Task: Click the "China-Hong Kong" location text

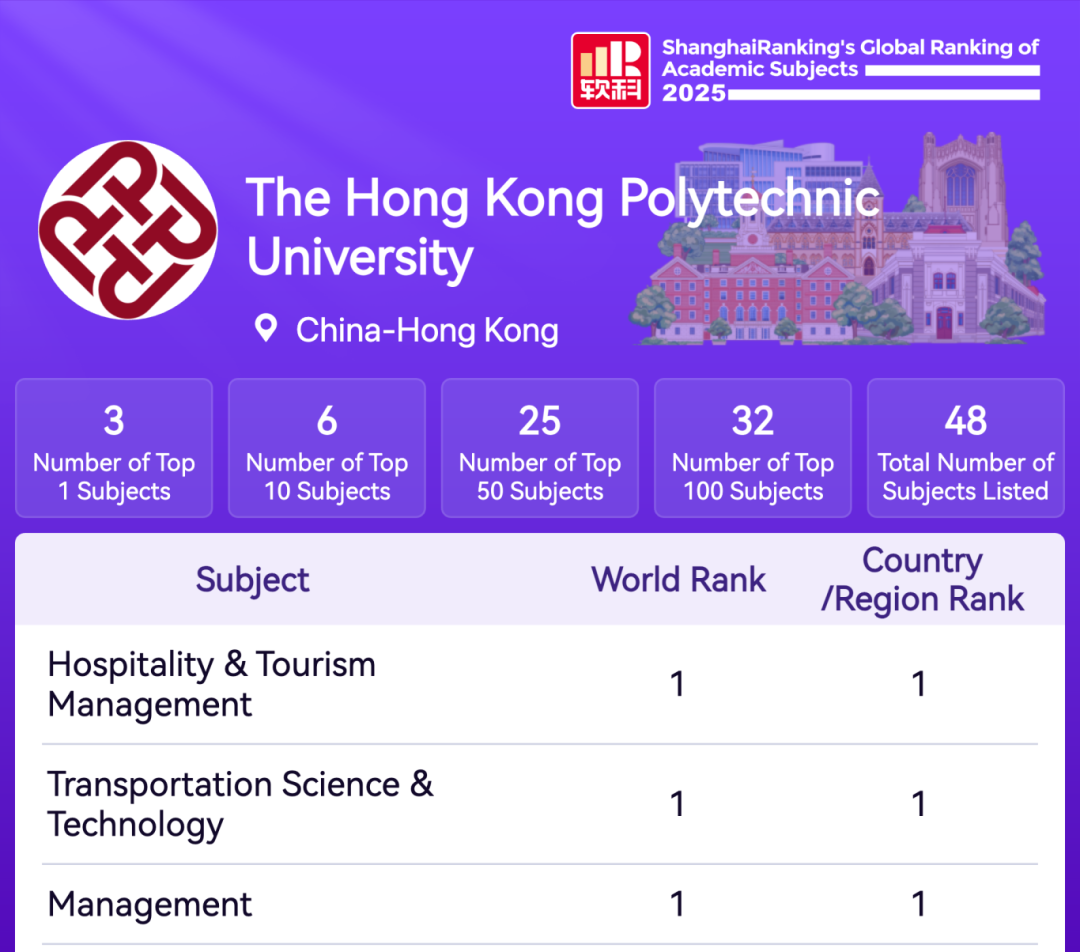Action: click(x=427, y=330)
